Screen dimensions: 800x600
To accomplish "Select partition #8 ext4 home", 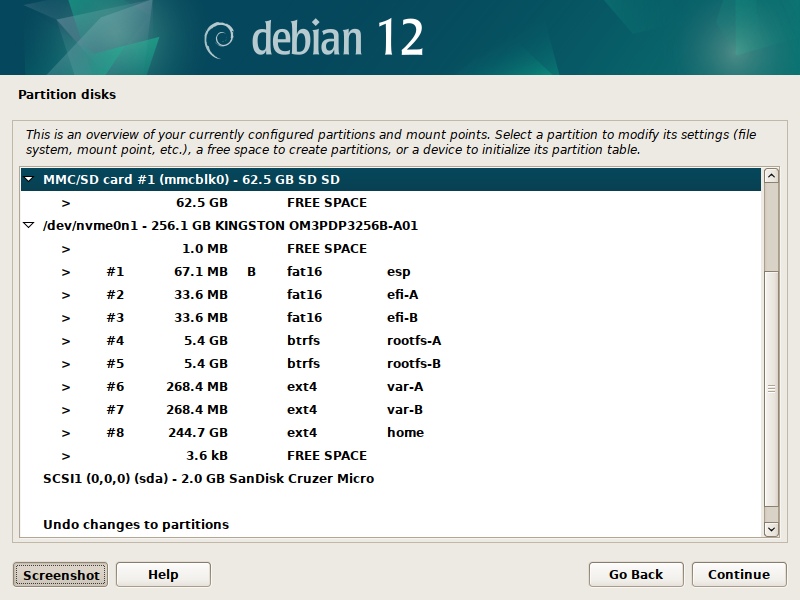I will (x=391, y=432).
